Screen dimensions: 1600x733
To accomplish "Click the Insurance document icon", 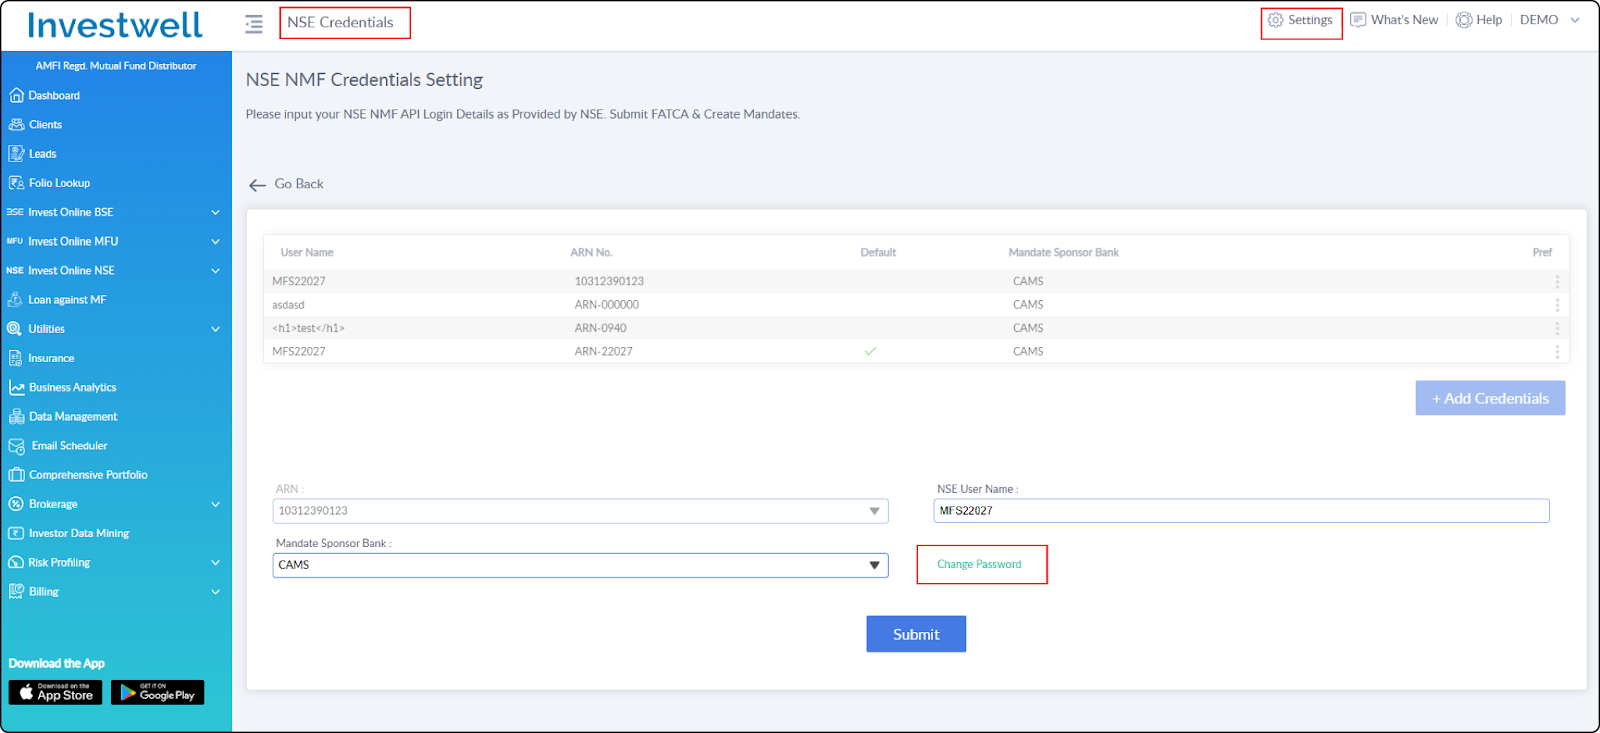I will pos(15,358).
